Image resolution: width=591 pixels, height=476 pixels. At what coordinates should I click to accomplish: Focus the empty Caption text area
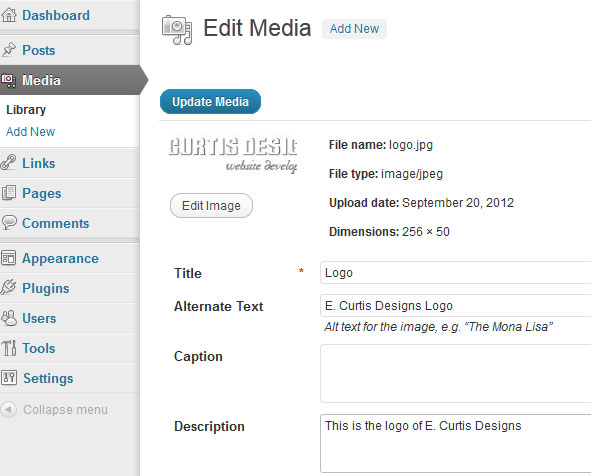point(455,373)
